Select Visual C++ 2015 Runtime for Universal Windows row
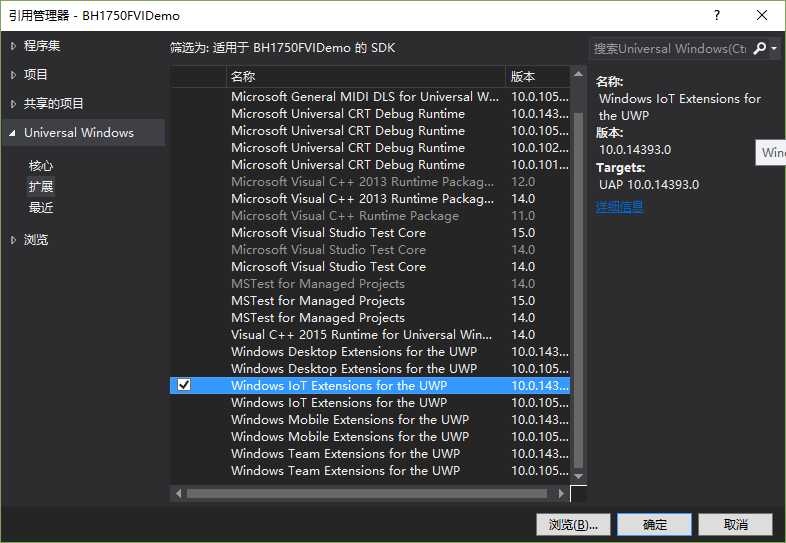 click(x=370, y=334)
